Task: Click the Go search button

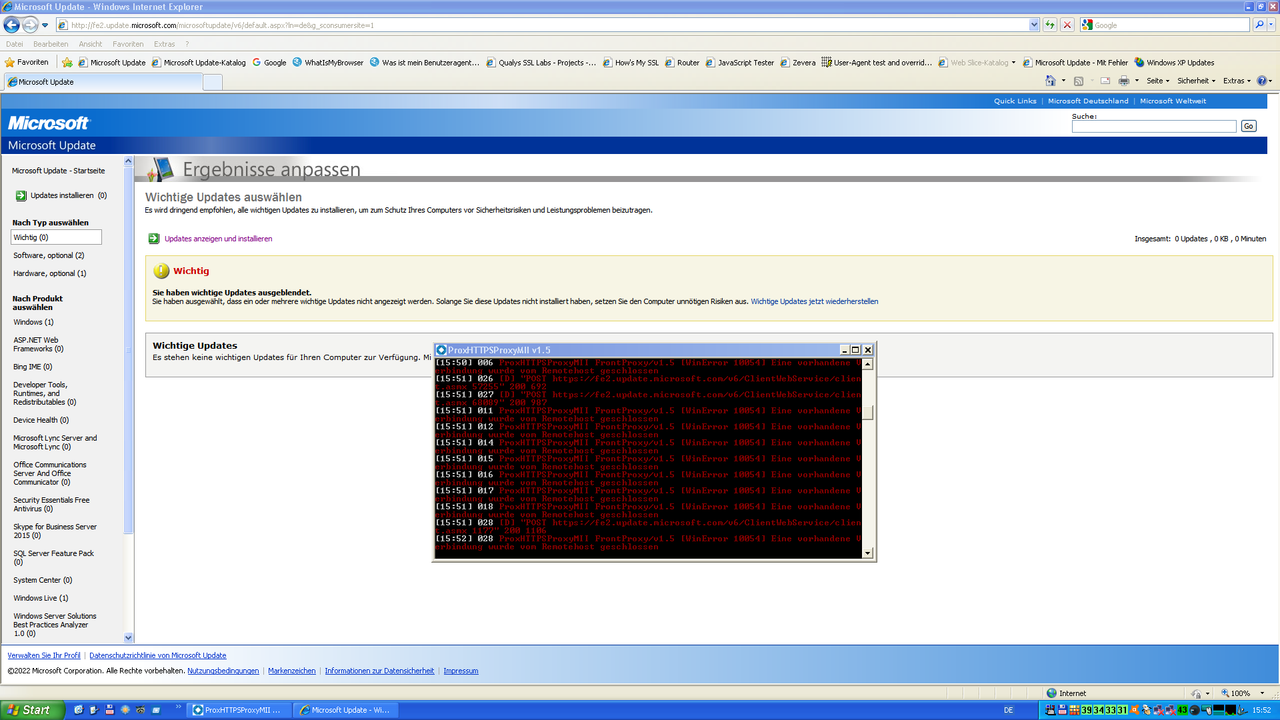Action: [1248, 126]
